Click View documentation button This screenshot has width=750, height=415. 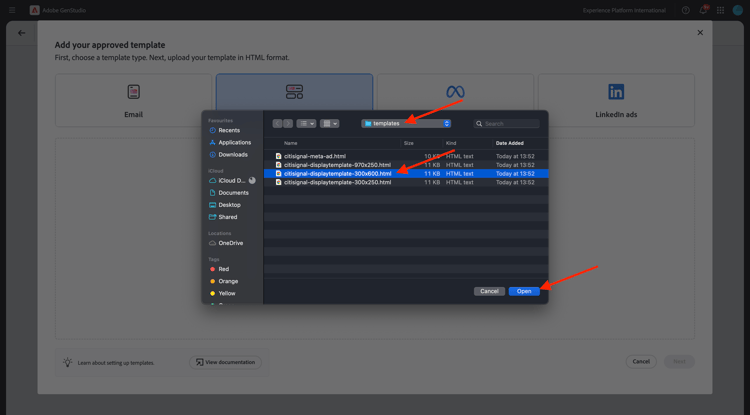tap(225, 362)
